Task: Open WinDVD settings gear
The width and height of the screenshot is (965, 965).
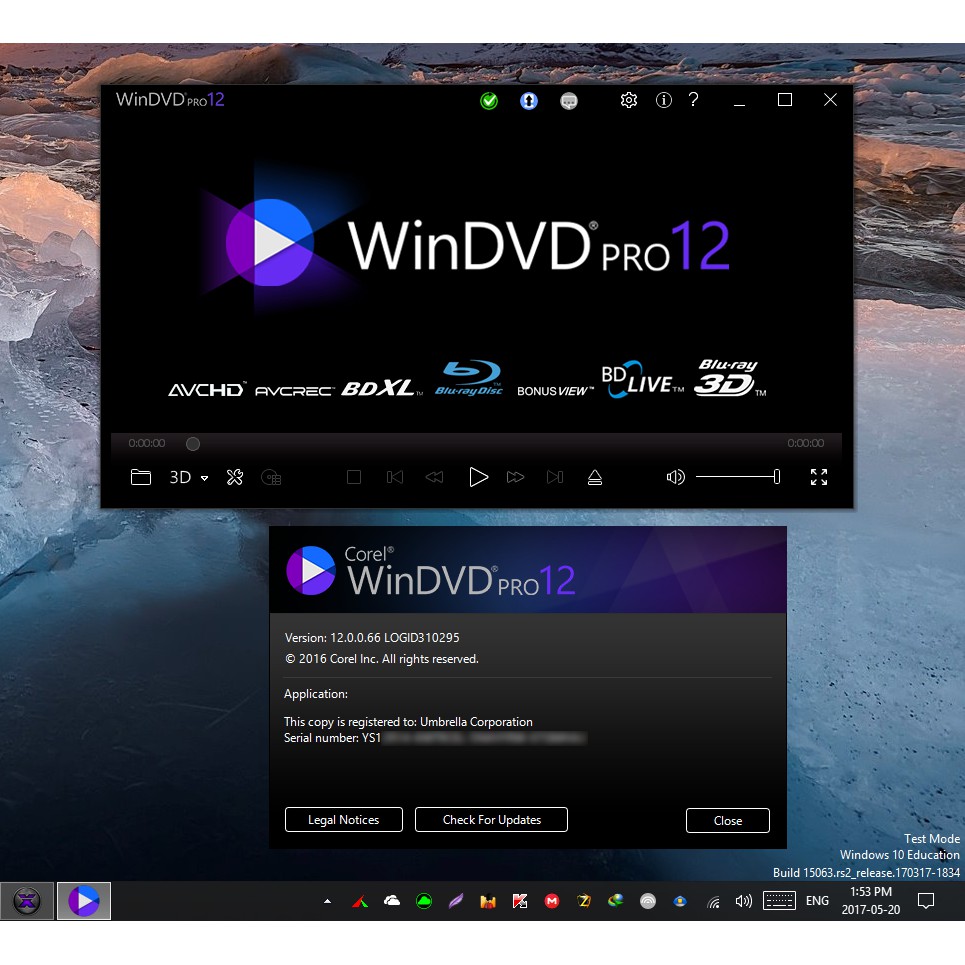Action: [x=628, y=100]
